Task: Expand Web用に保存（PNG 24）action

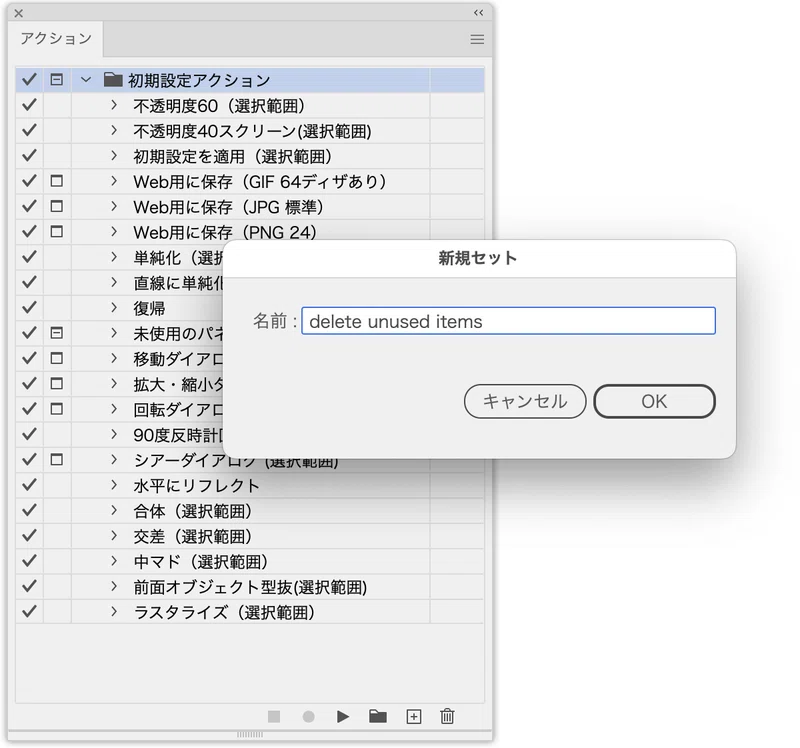Action: pos(114,232)
